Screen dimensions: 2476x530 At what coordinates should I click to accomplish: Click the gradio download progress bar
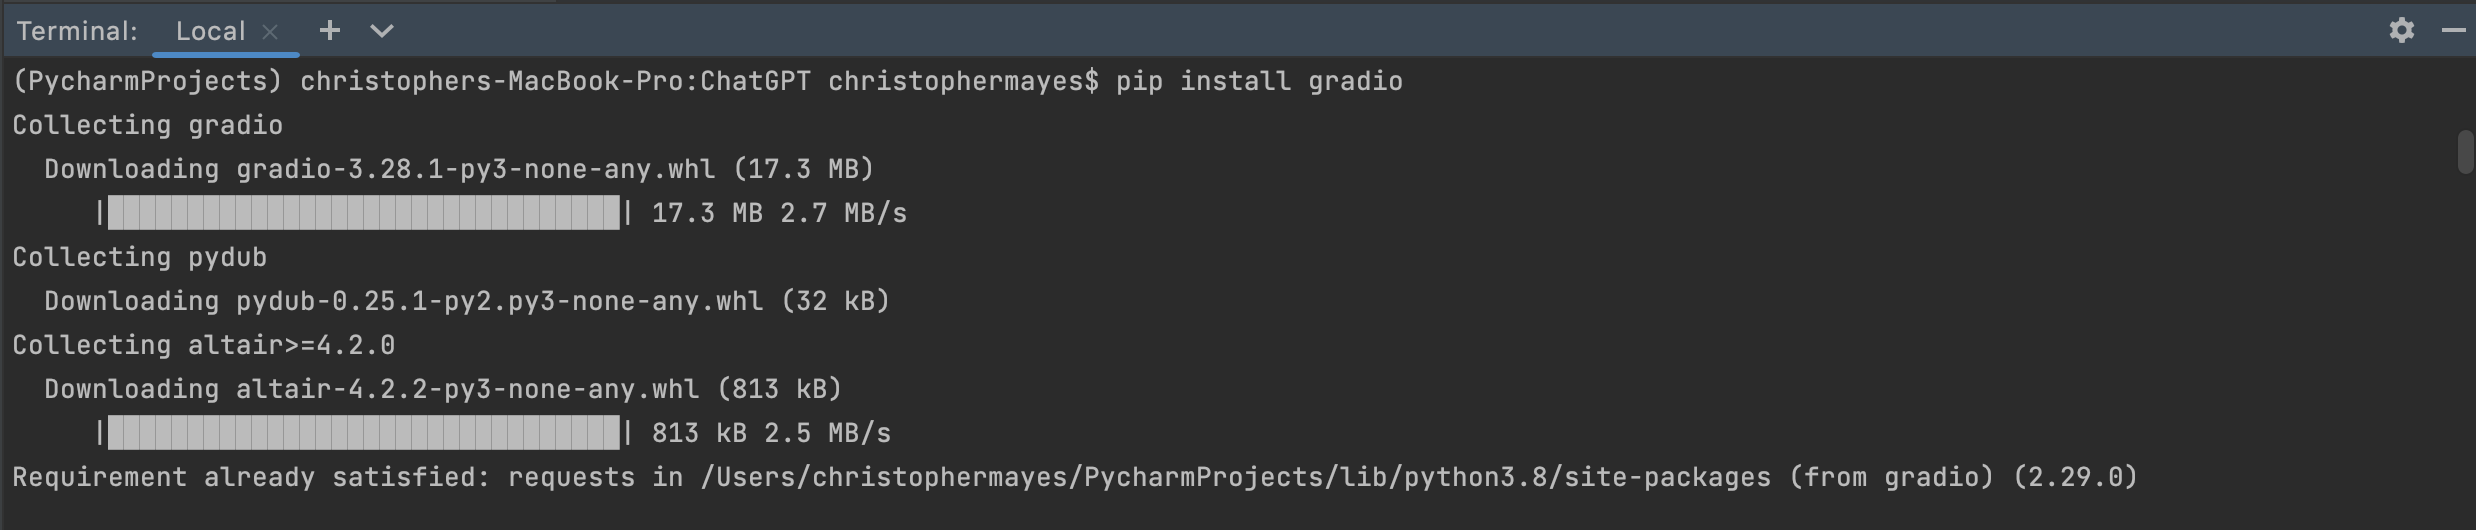click(x=363, y=213)
